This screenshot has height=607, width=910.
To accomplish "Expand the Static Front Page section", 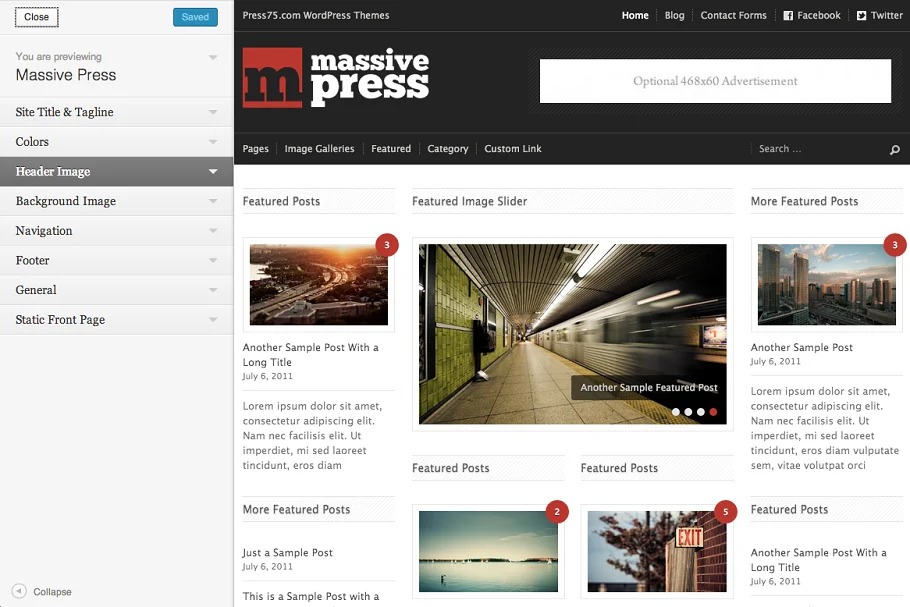I will click(x=116, y=320).
